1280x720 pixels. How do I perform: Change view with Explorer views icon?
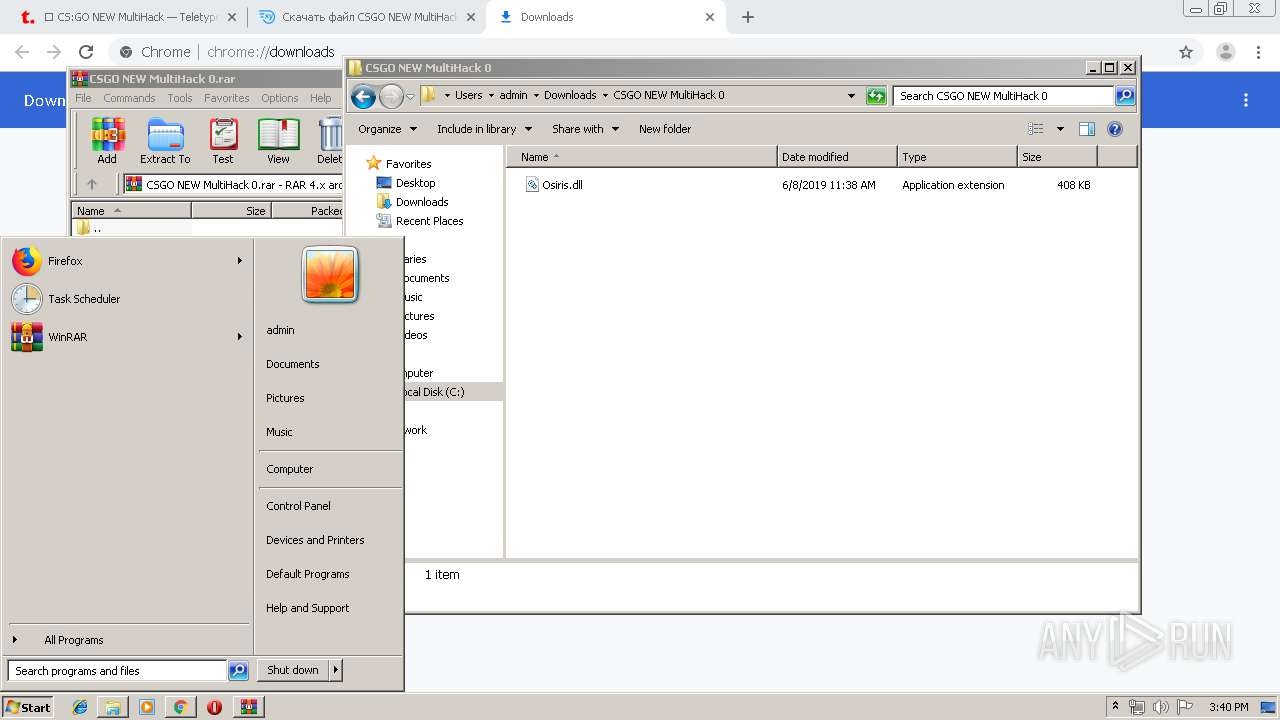[x=1036, y=129]
